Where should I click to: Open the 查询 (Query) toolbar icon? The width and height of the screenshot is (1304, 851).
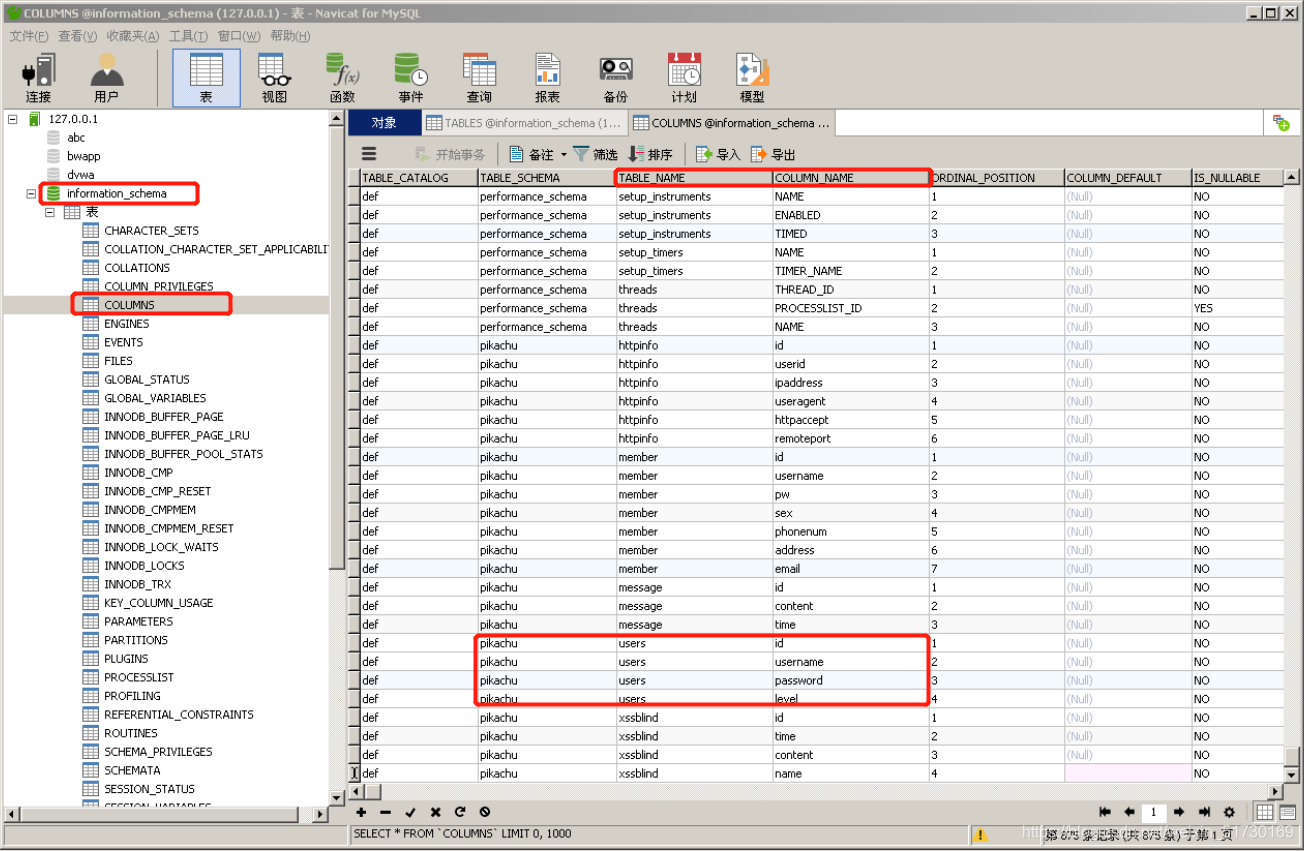[479, 78]
